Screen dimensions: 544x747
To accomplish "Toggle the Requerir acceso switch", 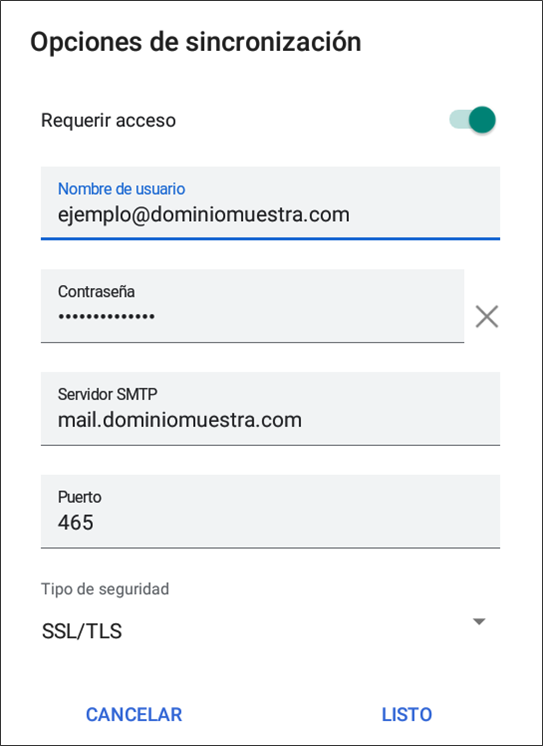I will tap(472, 120).
